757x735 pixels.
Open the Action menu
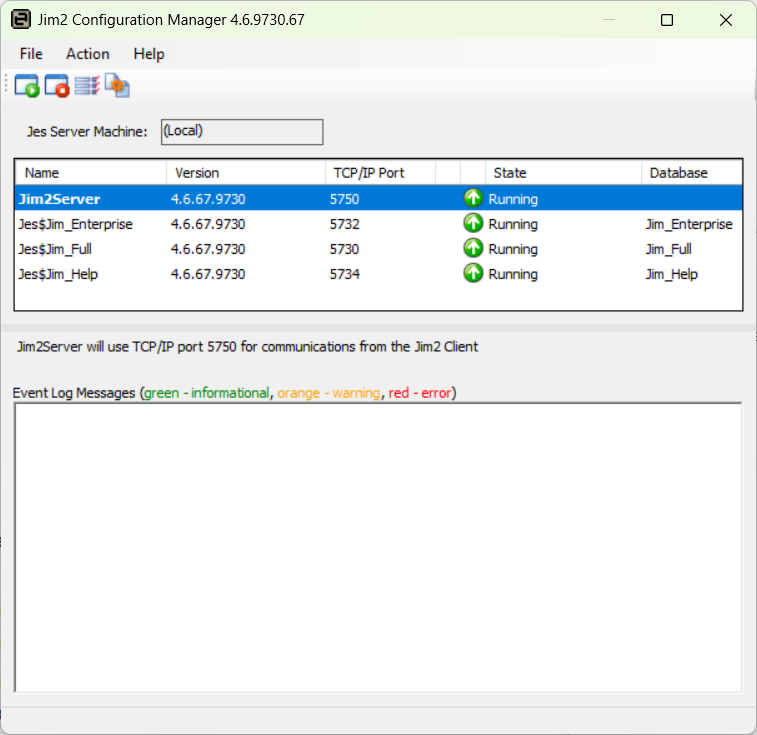(88, 54)
